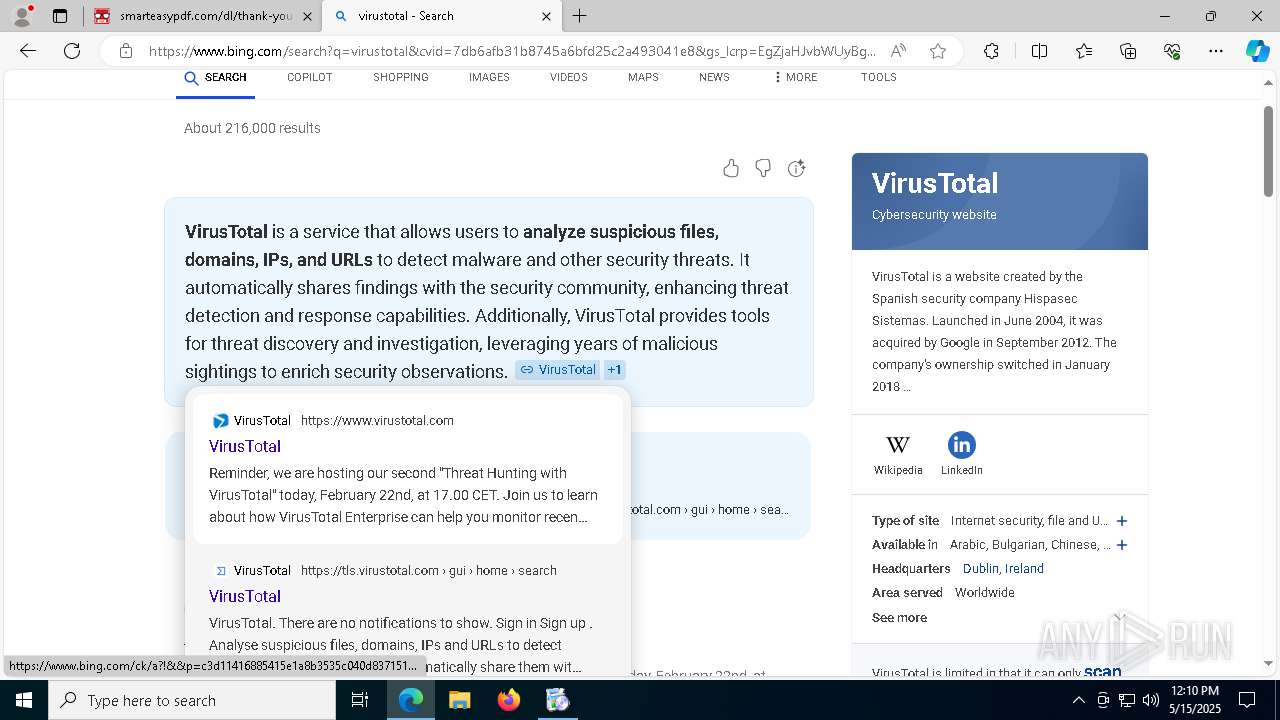Close the virustotal Search tab
Viewport: 1280px width, 720px height.
click(546, 16)
